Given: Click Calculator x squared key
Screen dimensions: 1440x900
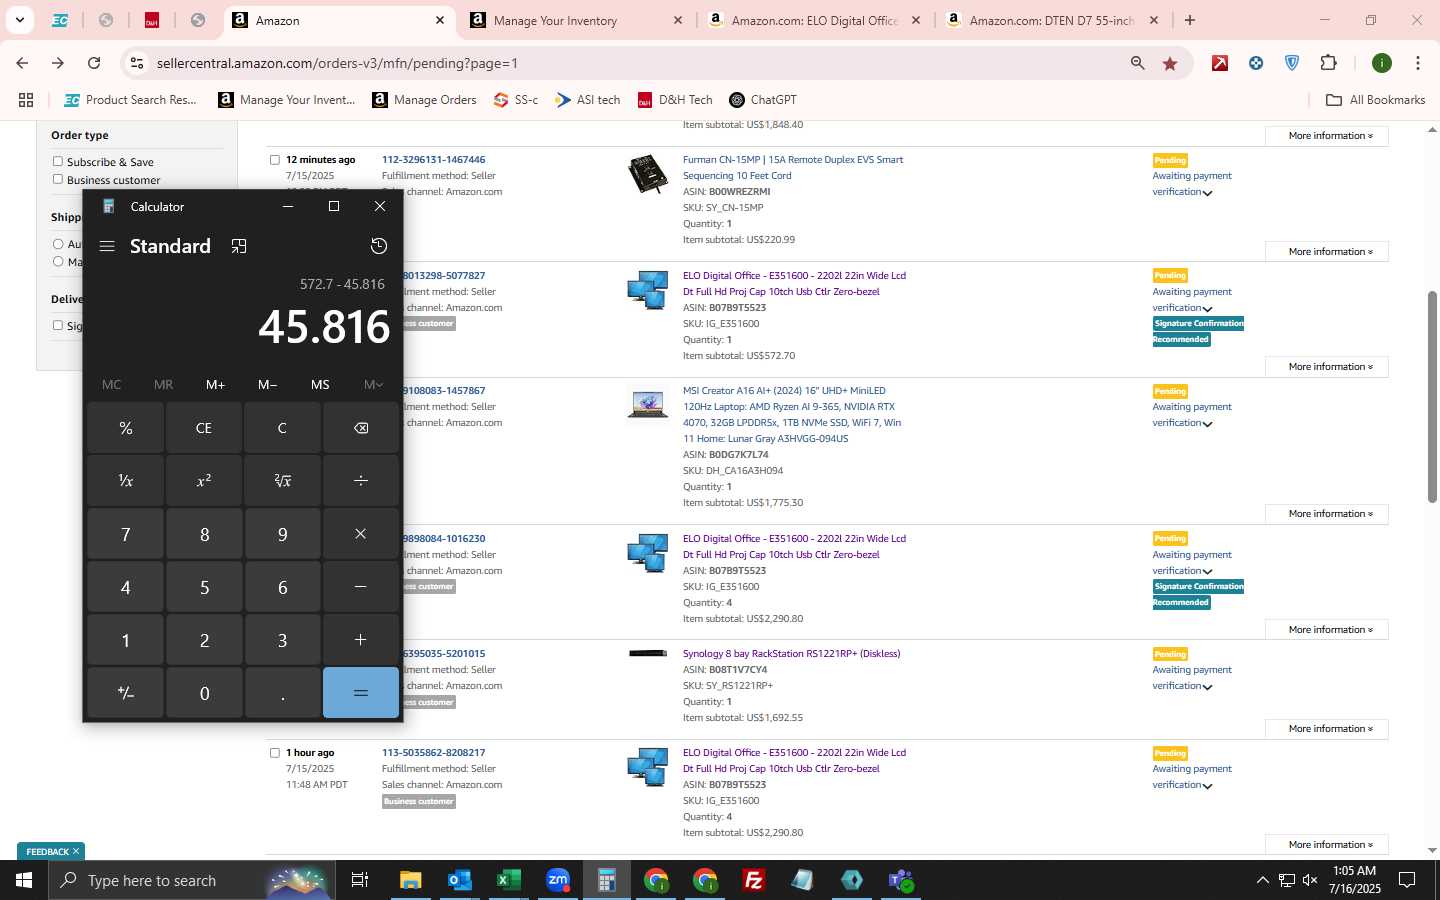Looking at the screenshot, I should tap(204, 481).
